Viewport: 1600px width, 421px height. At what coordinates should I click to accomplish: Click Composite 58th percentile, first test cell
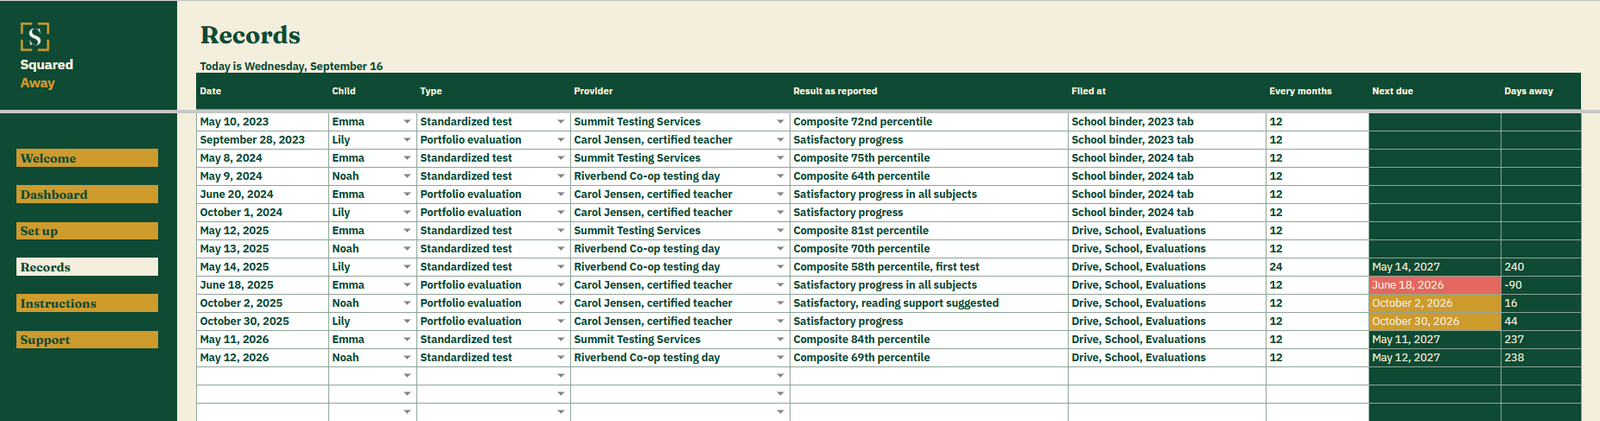pyautogui.click(x=928, y=267)
